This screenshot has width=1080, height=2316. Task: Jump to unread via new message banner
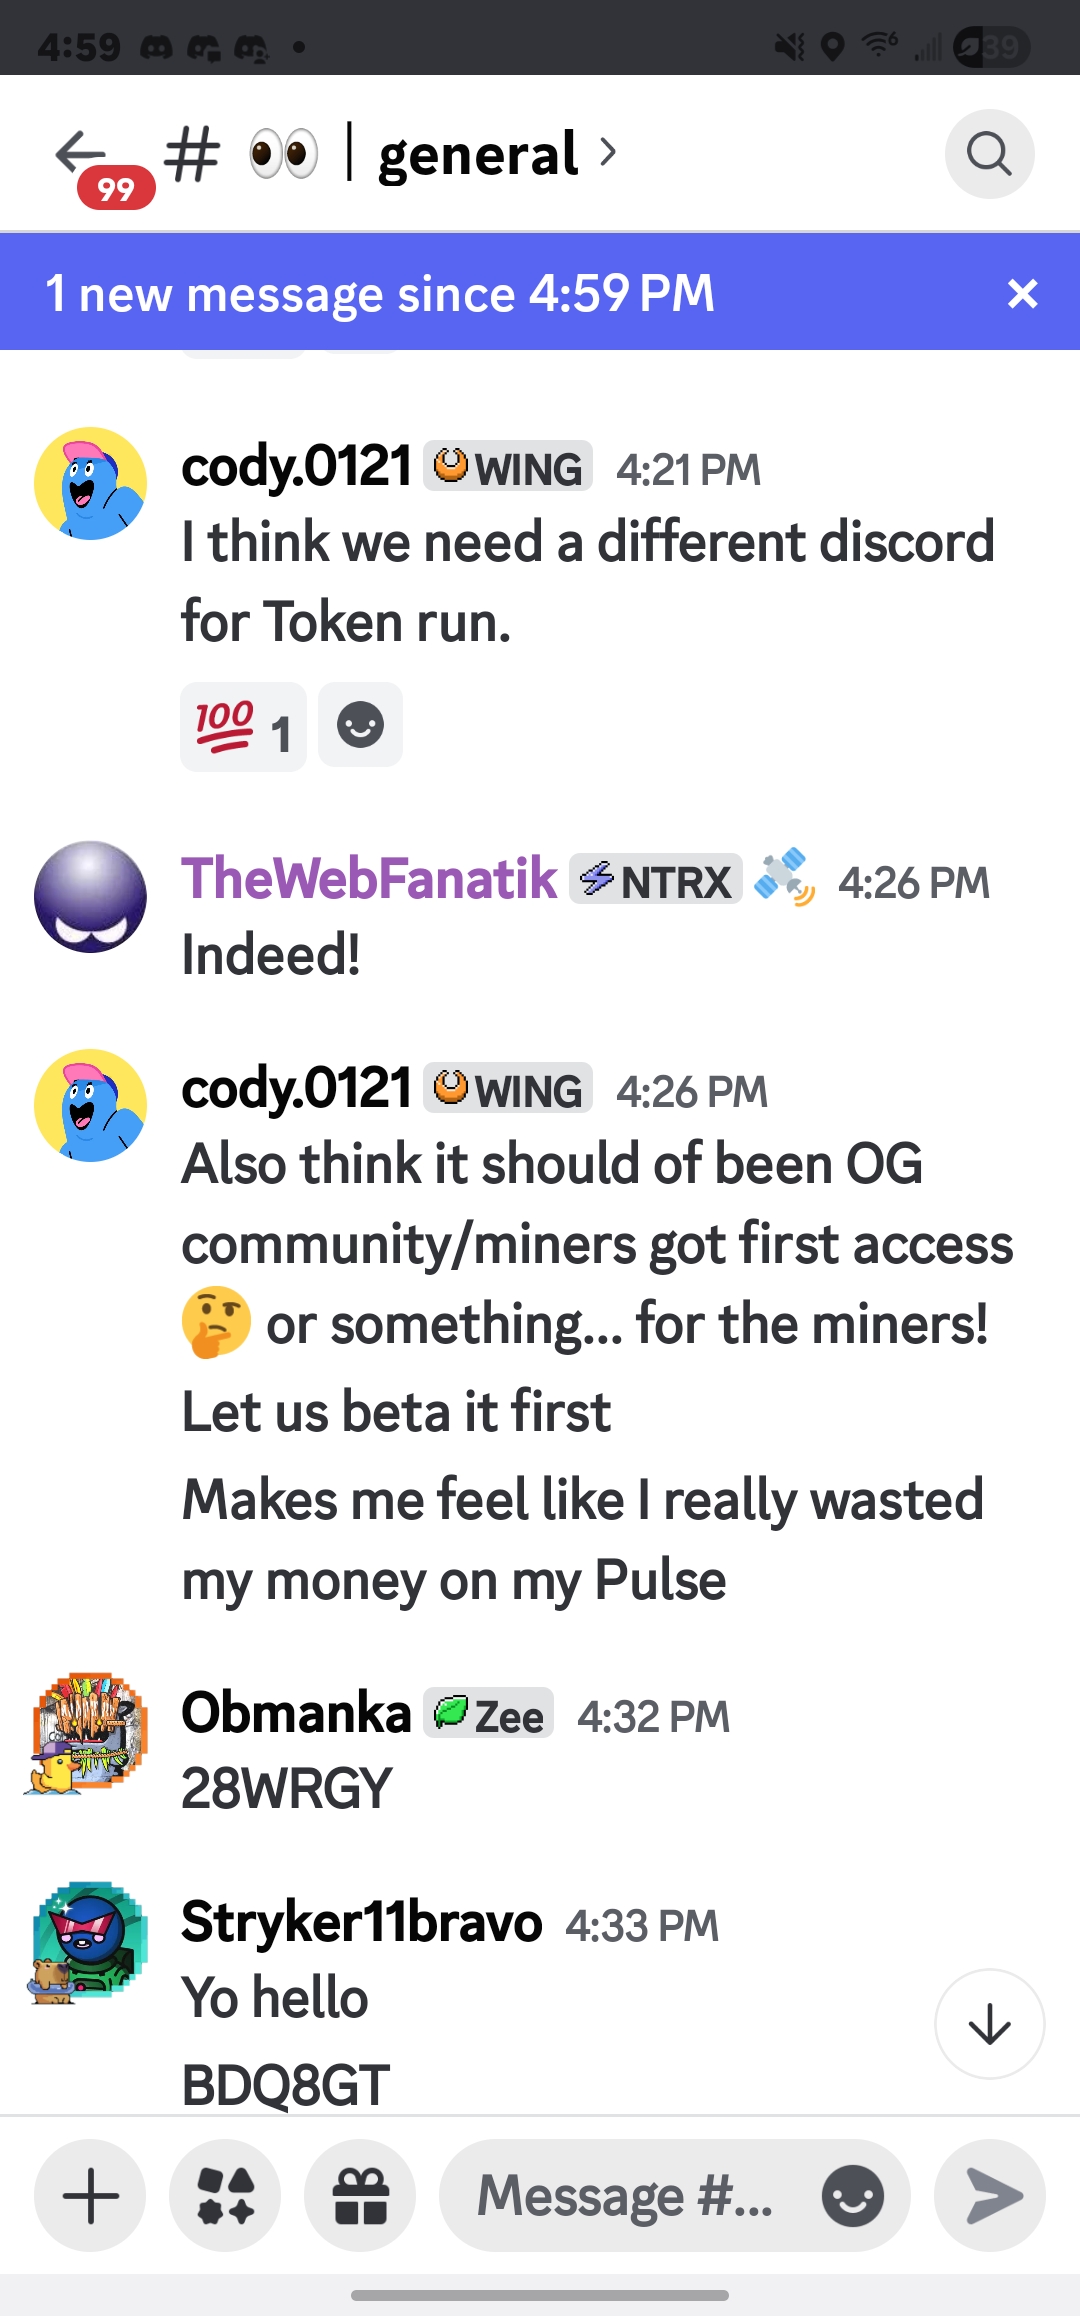pyautogui.click(x=380, y=293)
